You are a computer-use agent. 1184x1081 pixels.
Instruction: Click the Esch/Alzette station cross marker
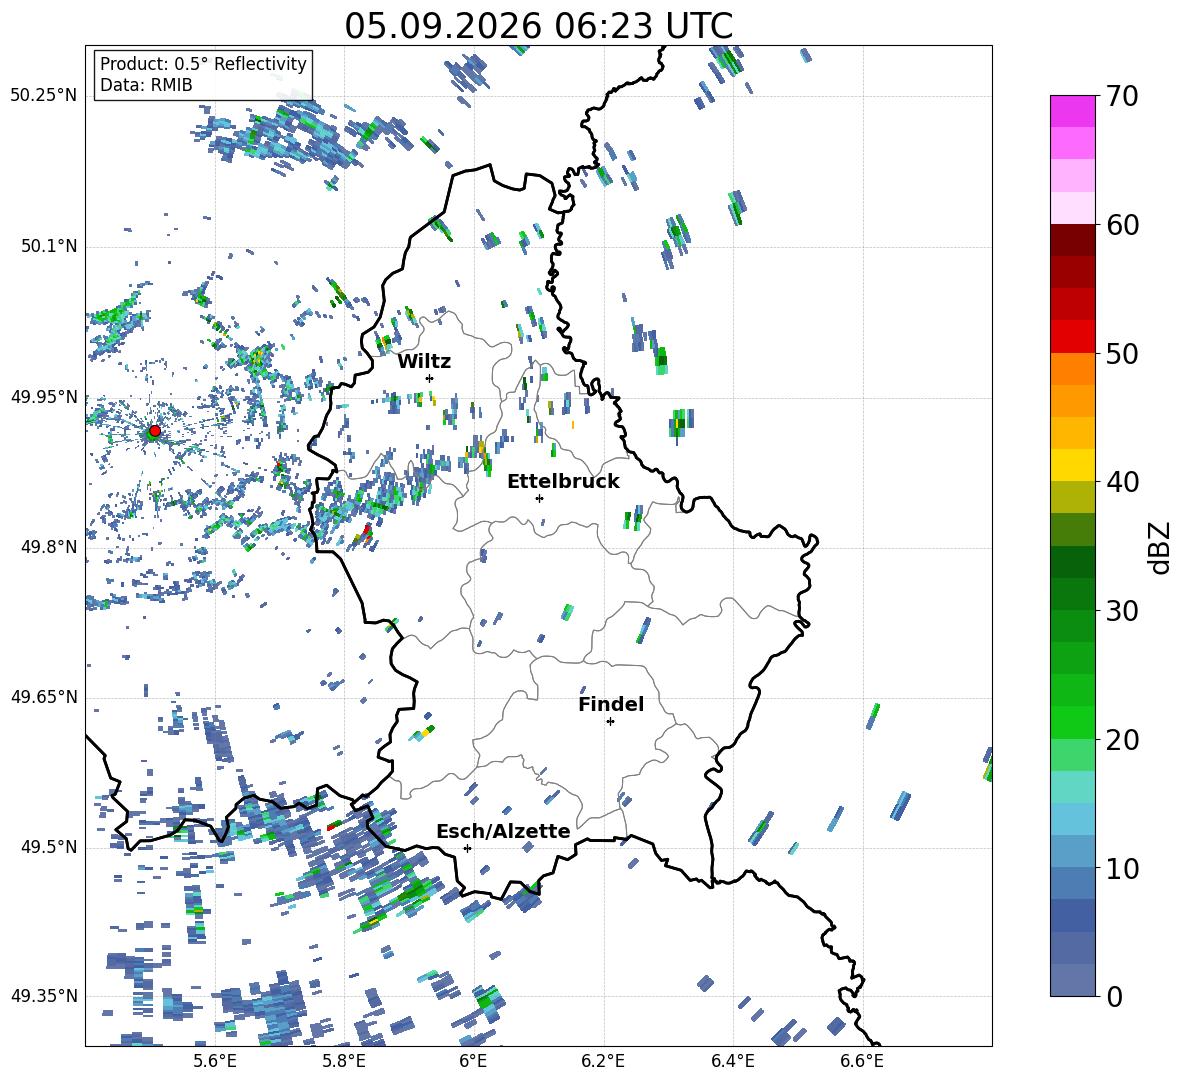pos(467,848)
